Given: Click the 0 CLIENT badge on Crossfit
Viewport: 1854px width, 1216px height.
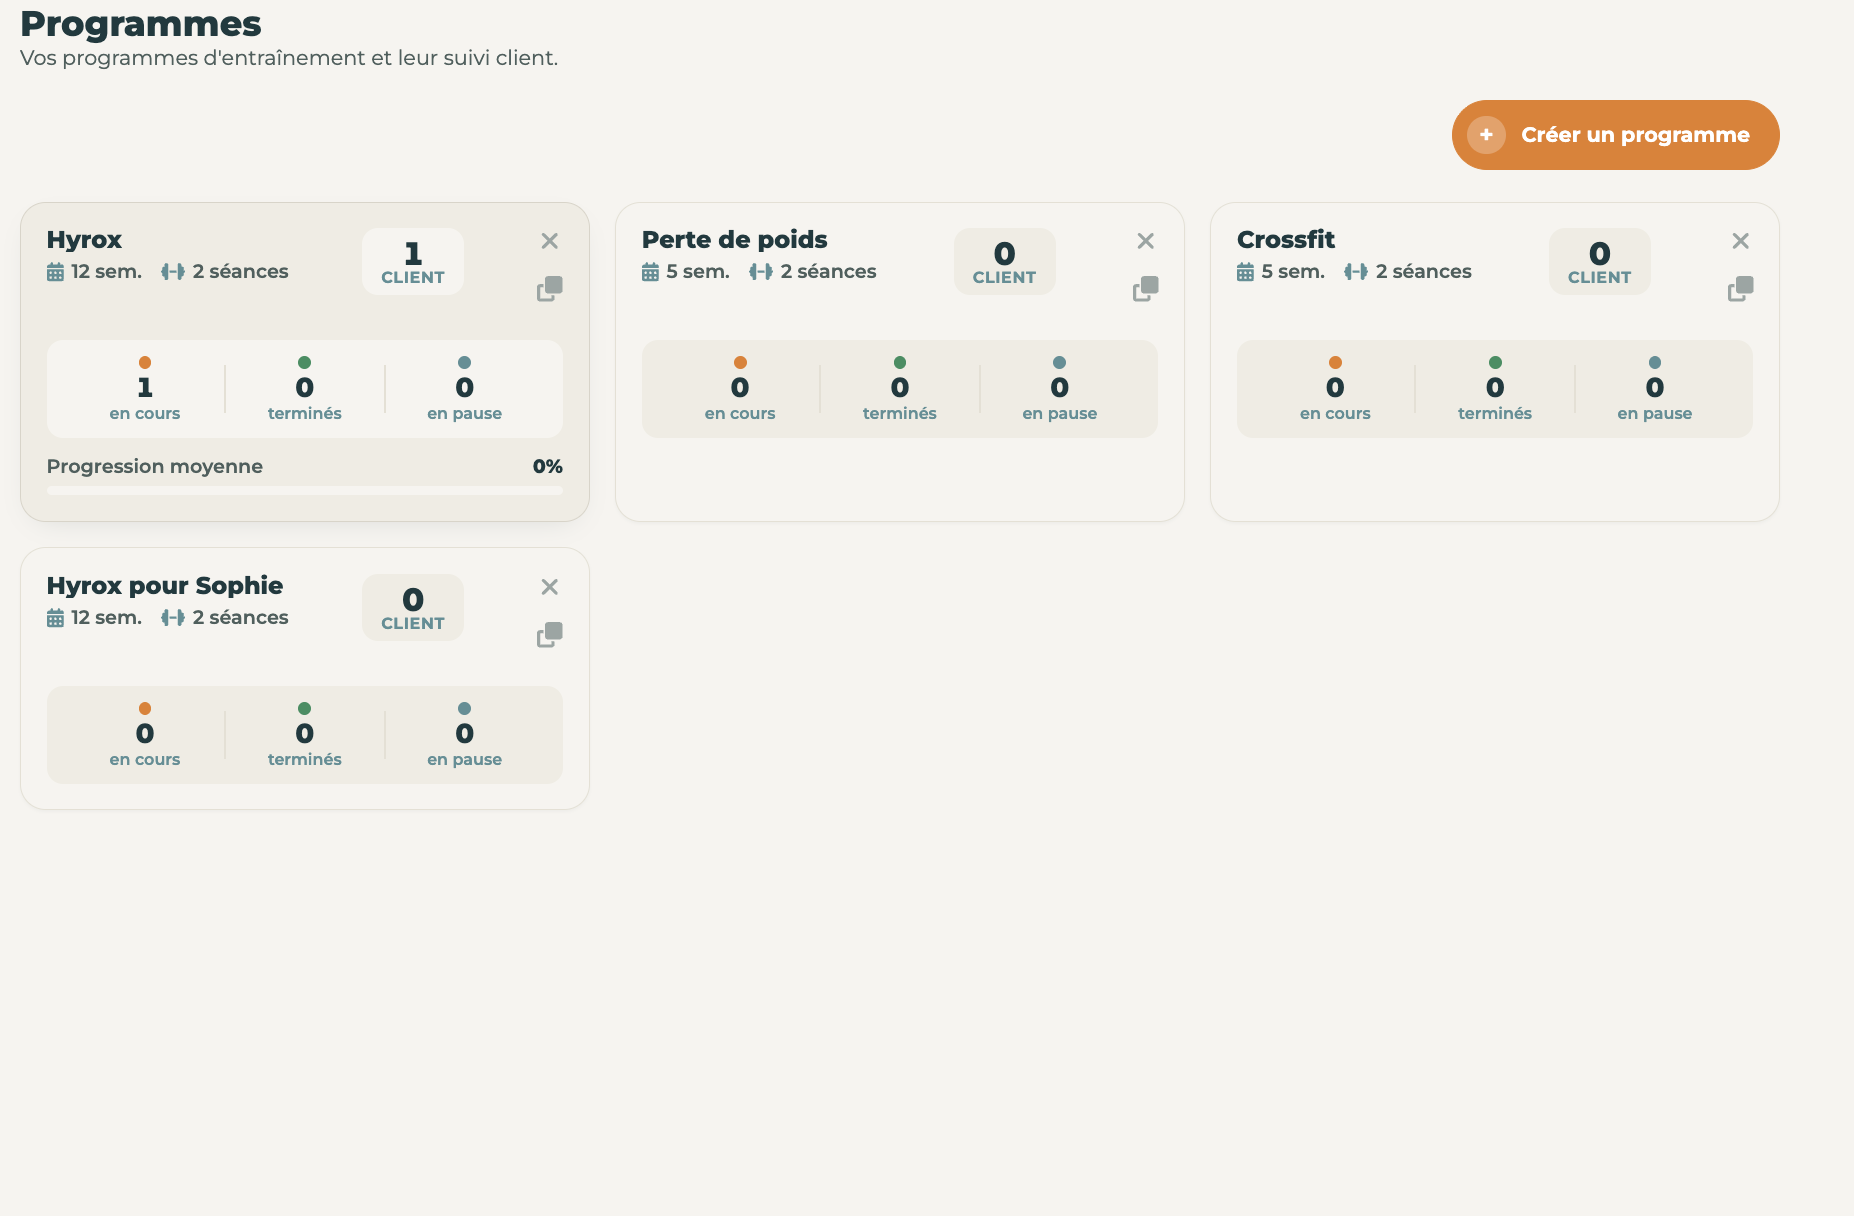Looking at the screenshot, I should [x=1599, y=262].
